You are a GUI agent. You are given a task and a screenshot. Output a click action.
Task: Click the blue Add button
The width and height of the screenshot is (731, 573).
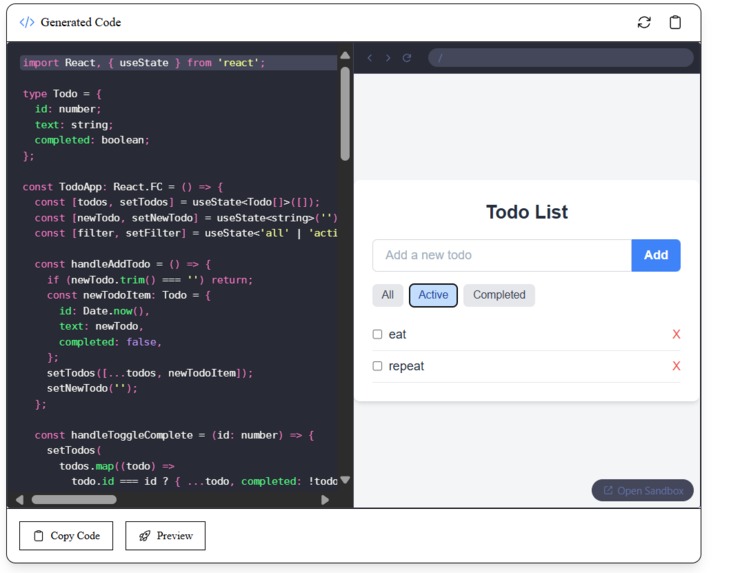(656, 255)
